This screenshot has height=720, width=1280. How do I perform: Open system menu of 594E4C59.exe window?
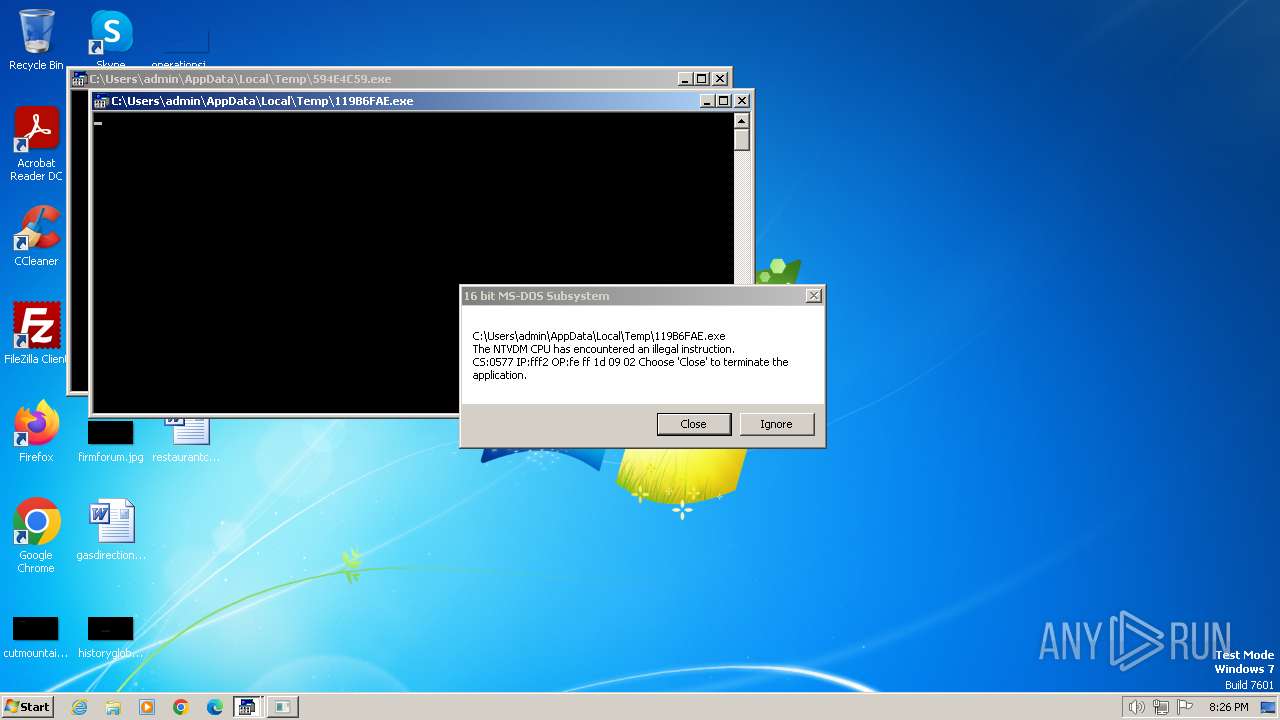point(80,79)
